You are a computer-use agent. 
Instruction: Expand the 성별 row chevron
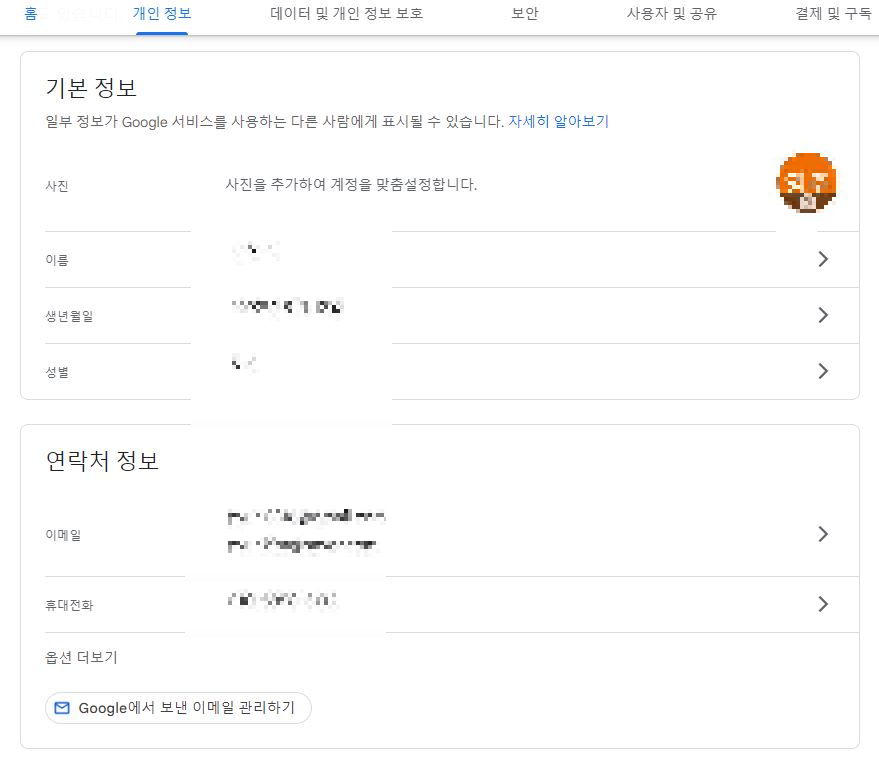tap(823, 371)
